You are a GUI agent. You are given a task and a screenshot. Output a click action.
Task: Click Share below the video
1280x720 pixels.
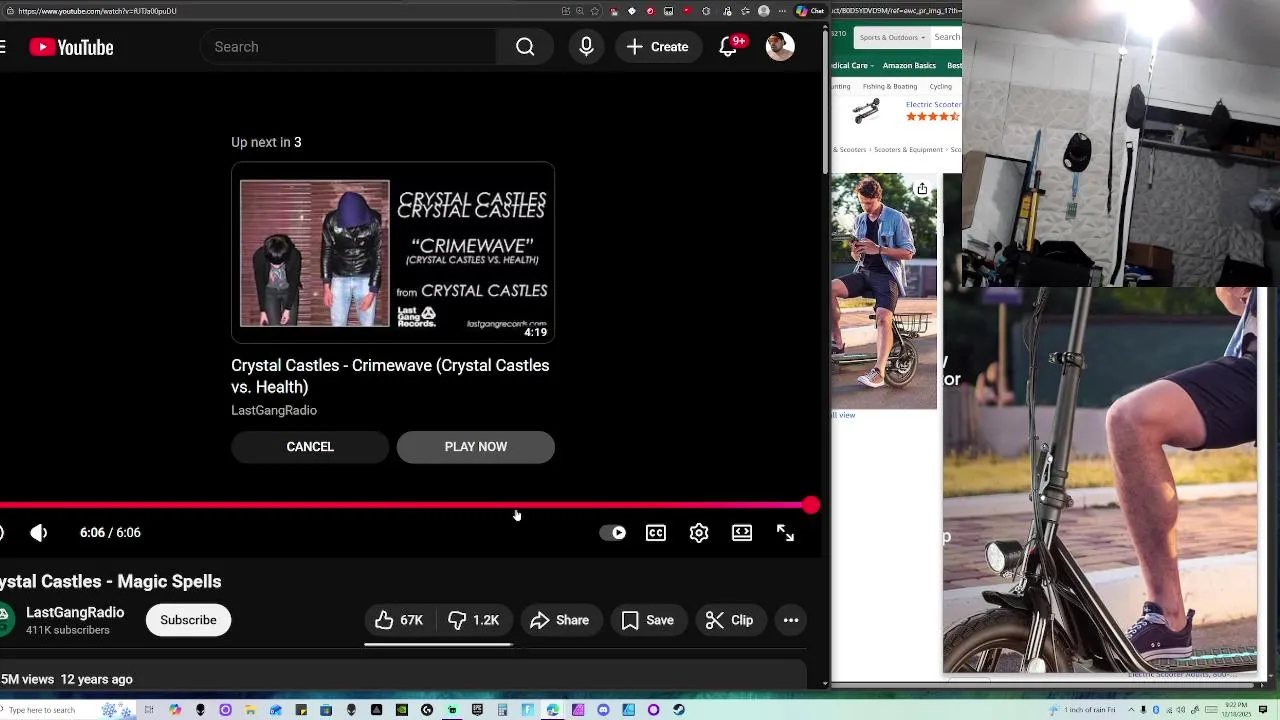click(x=560, y=620)
